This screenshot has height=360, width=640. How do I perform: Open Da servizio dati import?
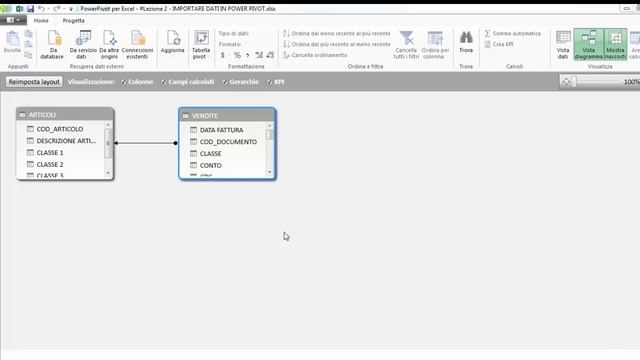point(83,45)
